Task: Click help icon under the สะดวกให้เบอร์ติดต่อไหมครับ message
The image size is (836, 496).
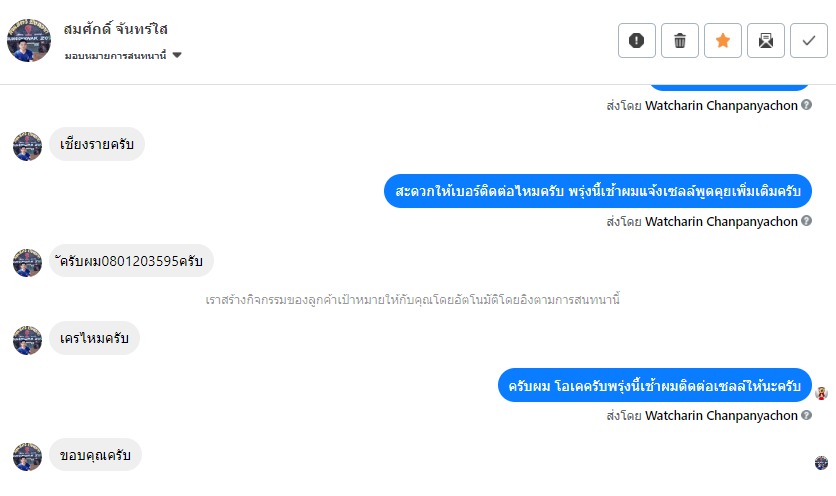Action: pyautogui.click(x=806, y=221)
